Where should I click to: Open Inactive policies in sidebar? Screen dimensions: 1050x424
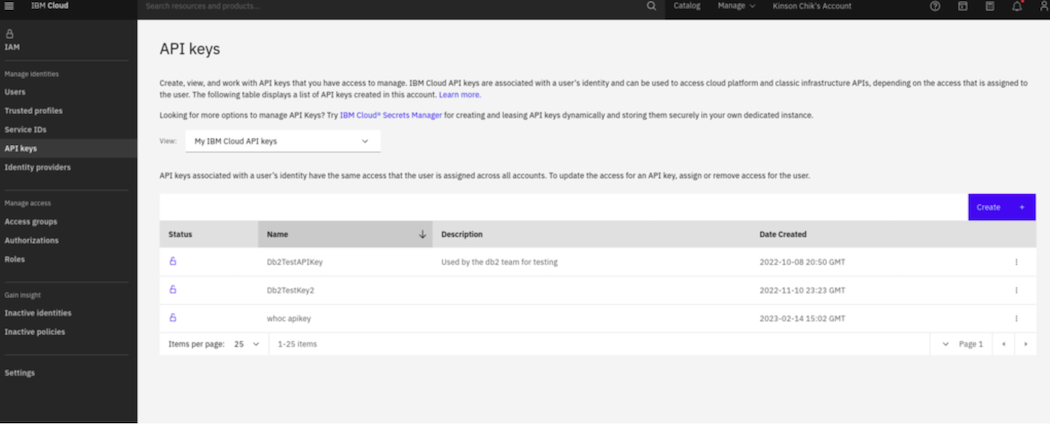35,332
